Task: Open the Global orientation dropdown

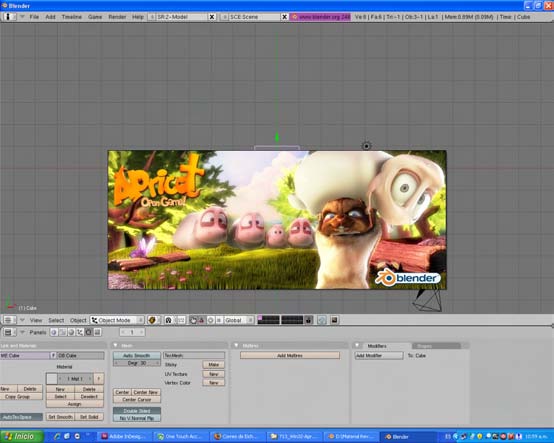Action: 239,320
